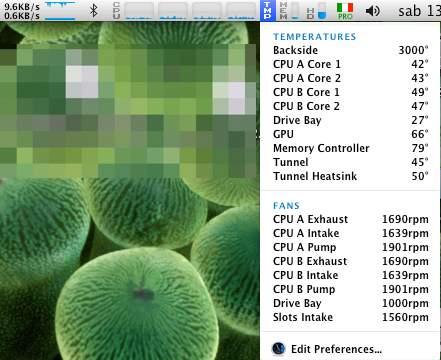Image resolution: width=441 pixels, height=360 pixels.
Task: Select the CPU A Pump fan row
Action: tap(350, 247)
